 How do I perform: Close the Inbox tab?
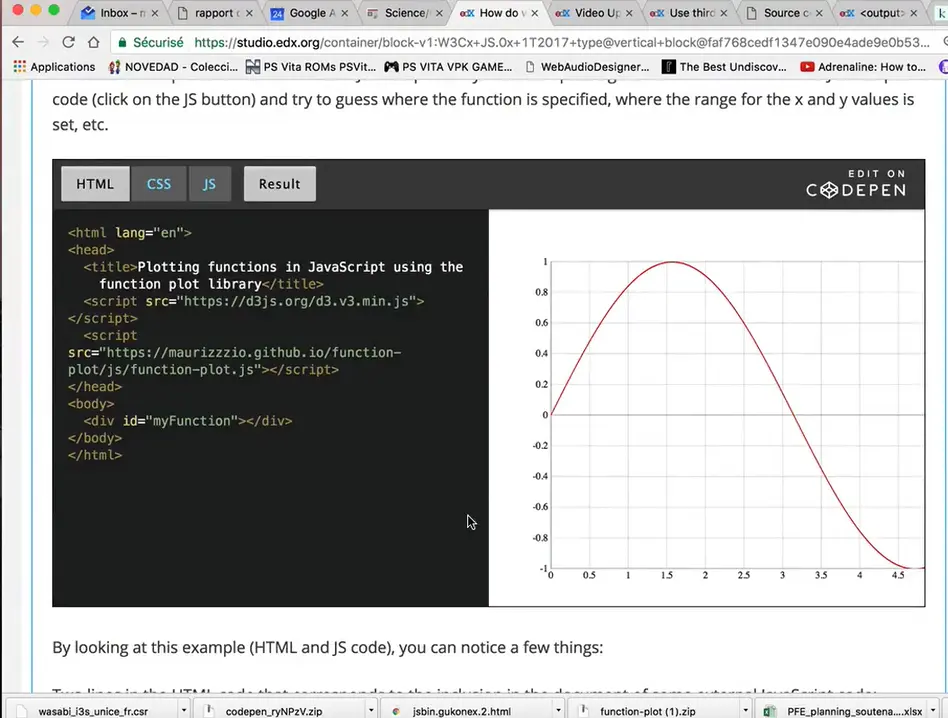coord(155,13)
